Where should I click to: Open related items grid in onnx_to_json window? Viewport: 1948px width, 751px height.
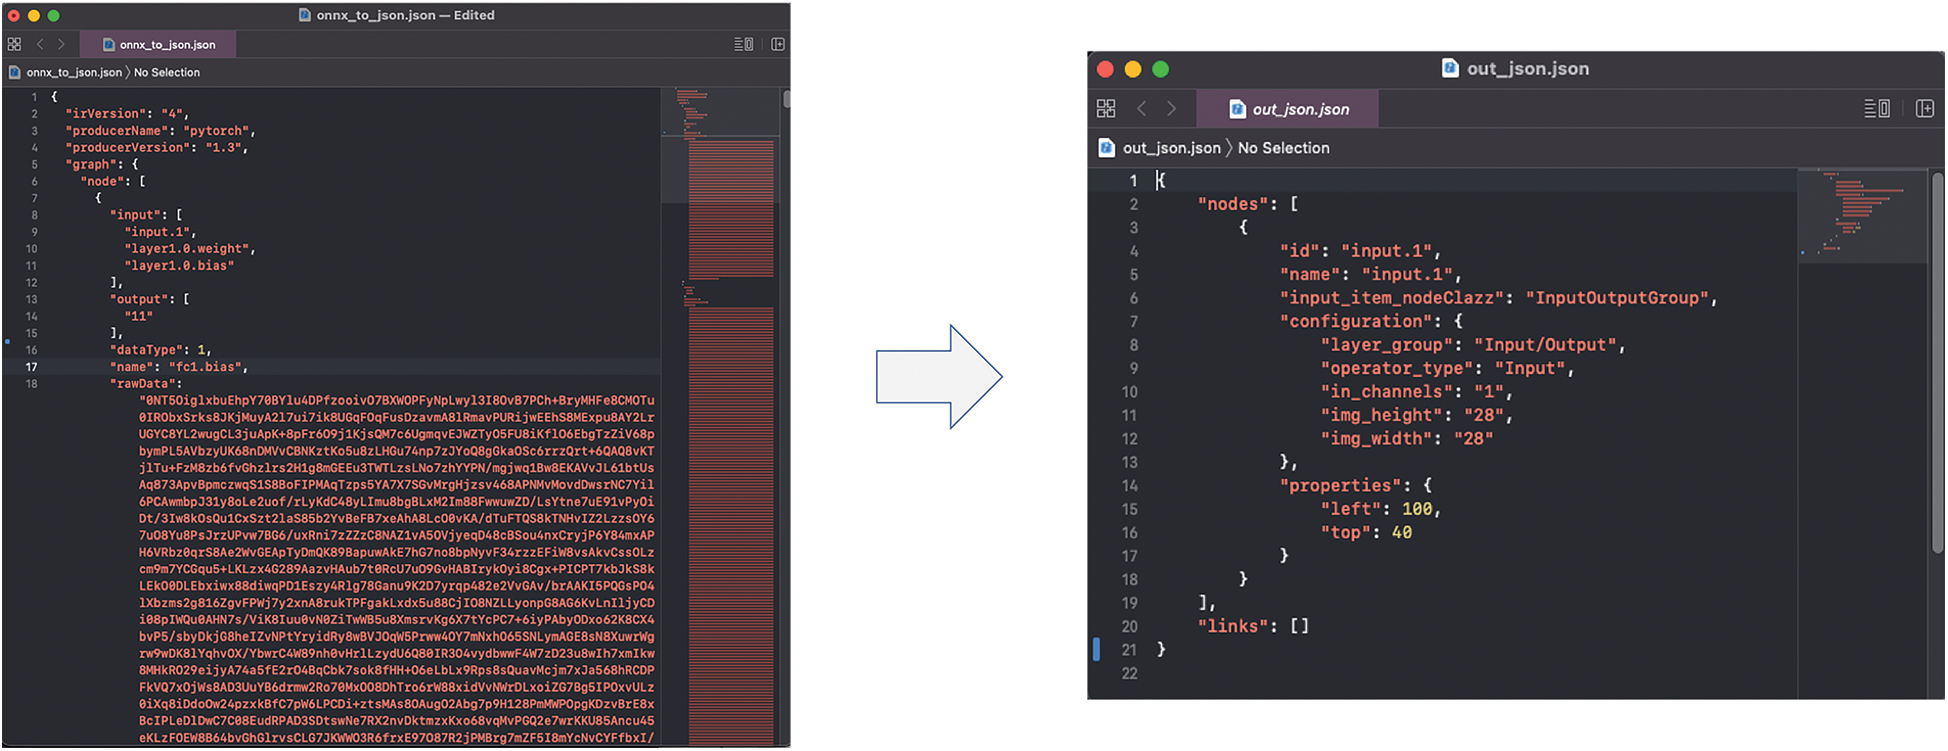pos(14,44)
